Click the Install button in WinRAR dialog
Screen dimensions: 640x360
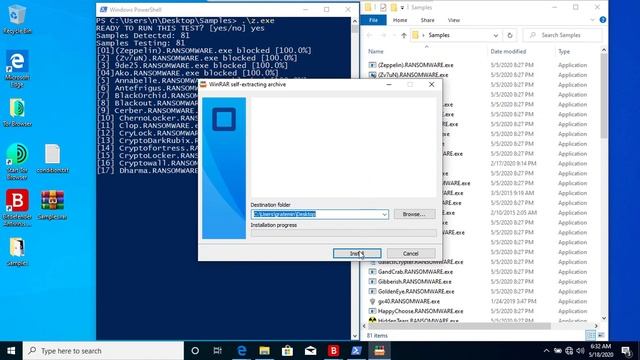click(357, 253)
